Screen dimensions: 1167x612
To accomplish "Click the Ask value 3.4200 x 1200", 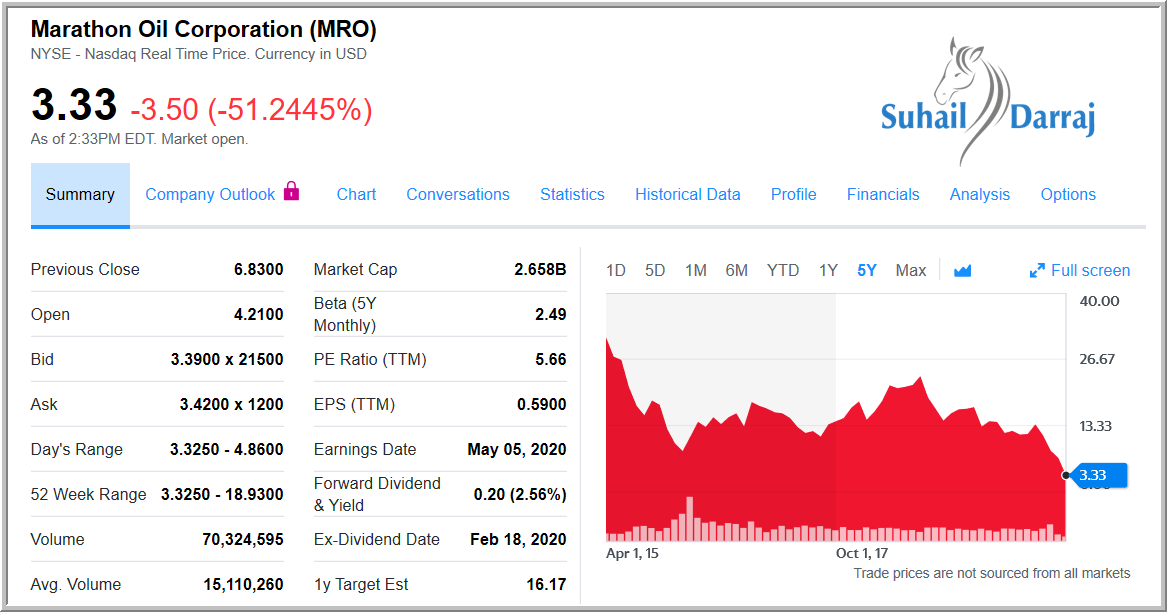I will [231, 404].
